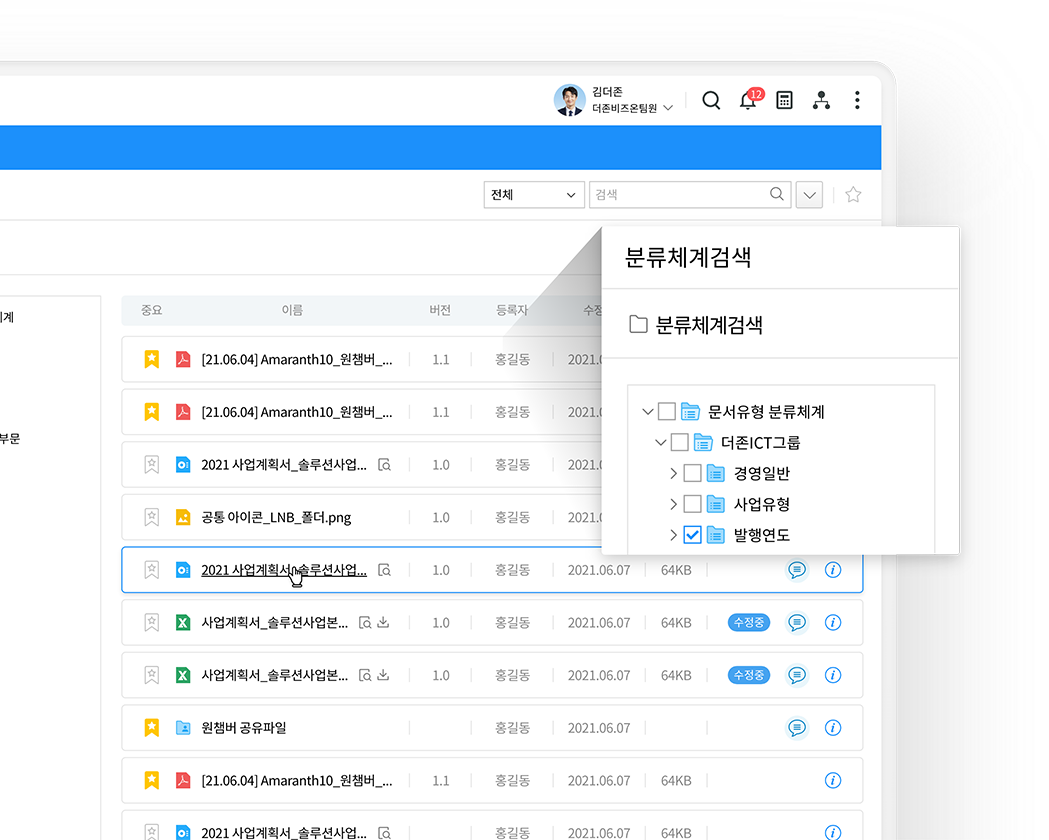
Task: Click the image file icon for 공통 아이콘_LNB_폴더.png
Action: pos(183,517)
